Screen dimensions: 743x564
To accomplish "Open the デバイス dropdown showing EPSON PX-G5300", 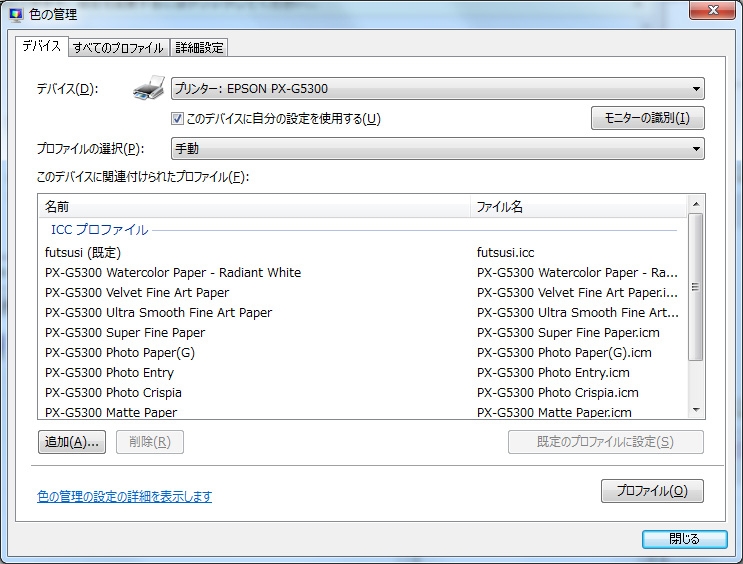I will [x=437, y=89].
